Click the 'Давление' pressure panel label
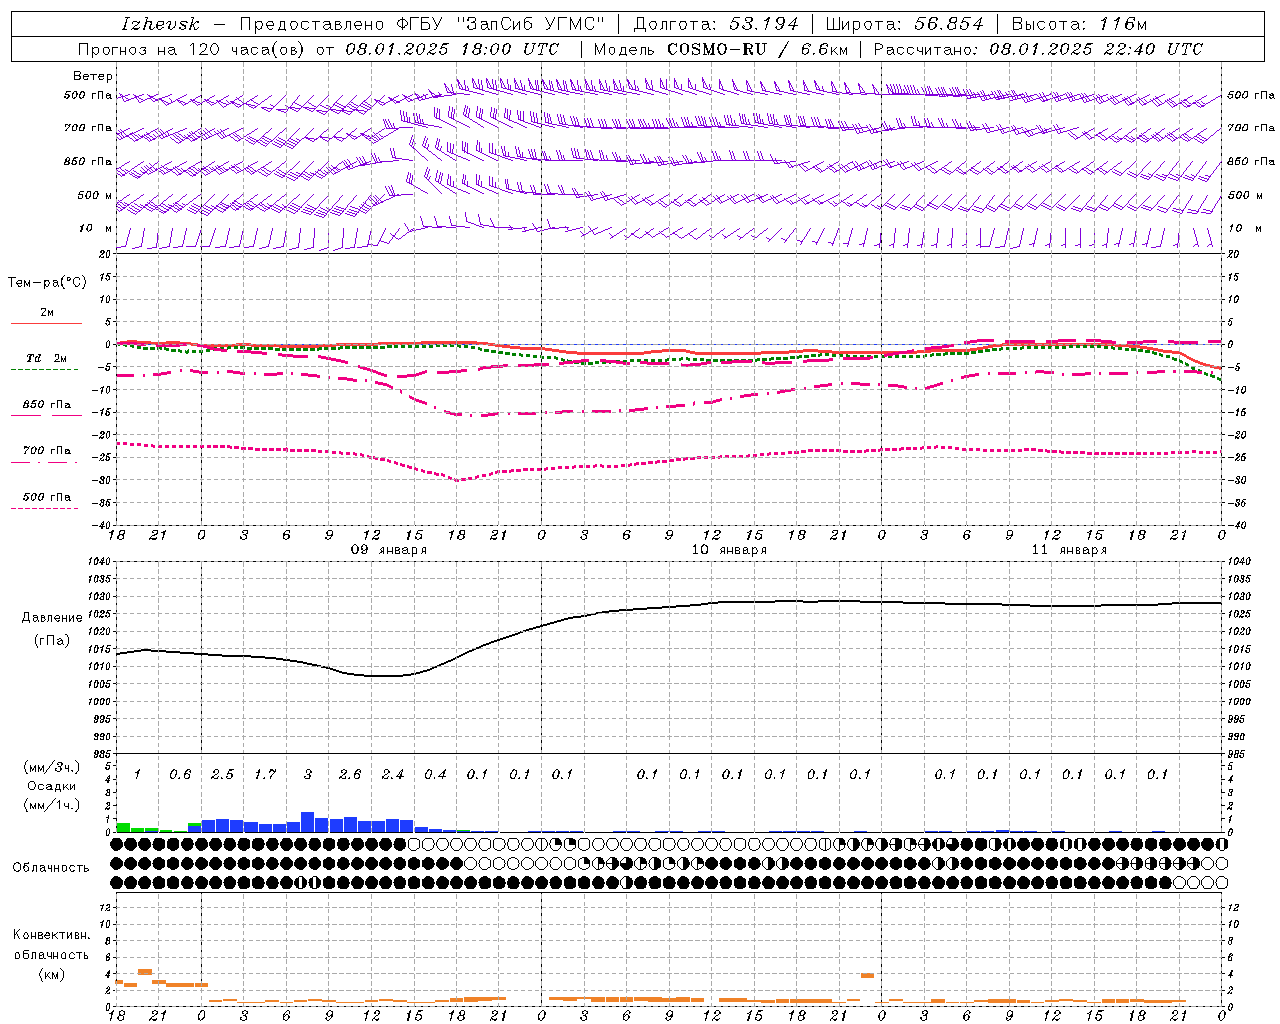The height and width of the screenshot is (1024, 1280). click(52, 618)
